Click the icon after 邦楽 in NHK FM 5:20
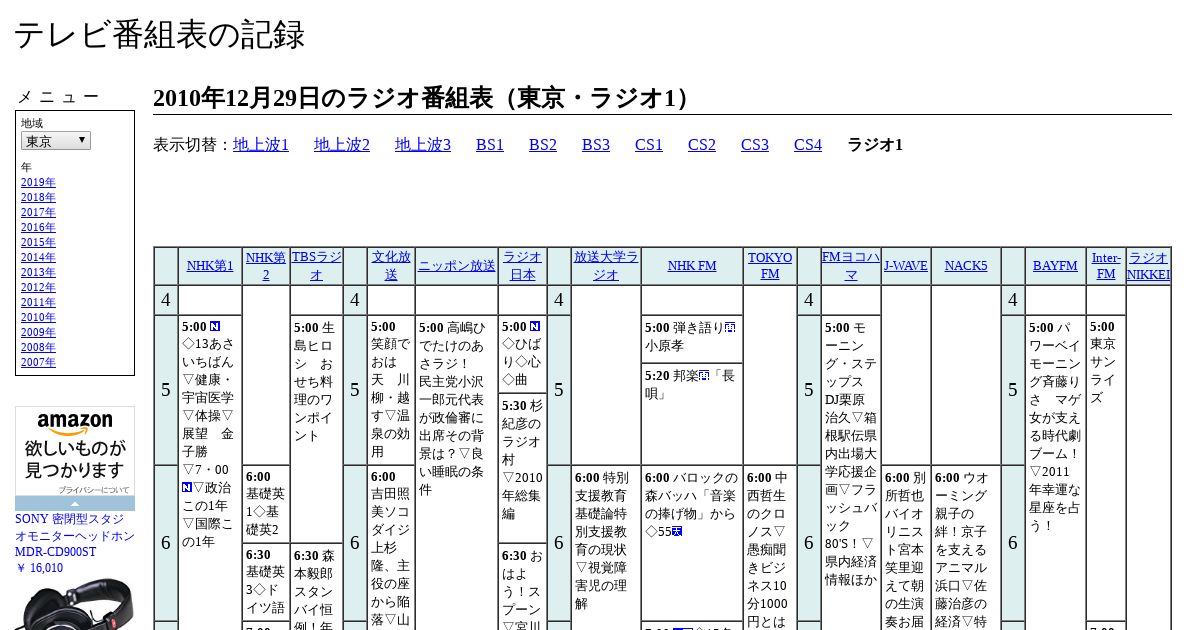Viewport: 1200px width, 630px height. click(704, 376)
